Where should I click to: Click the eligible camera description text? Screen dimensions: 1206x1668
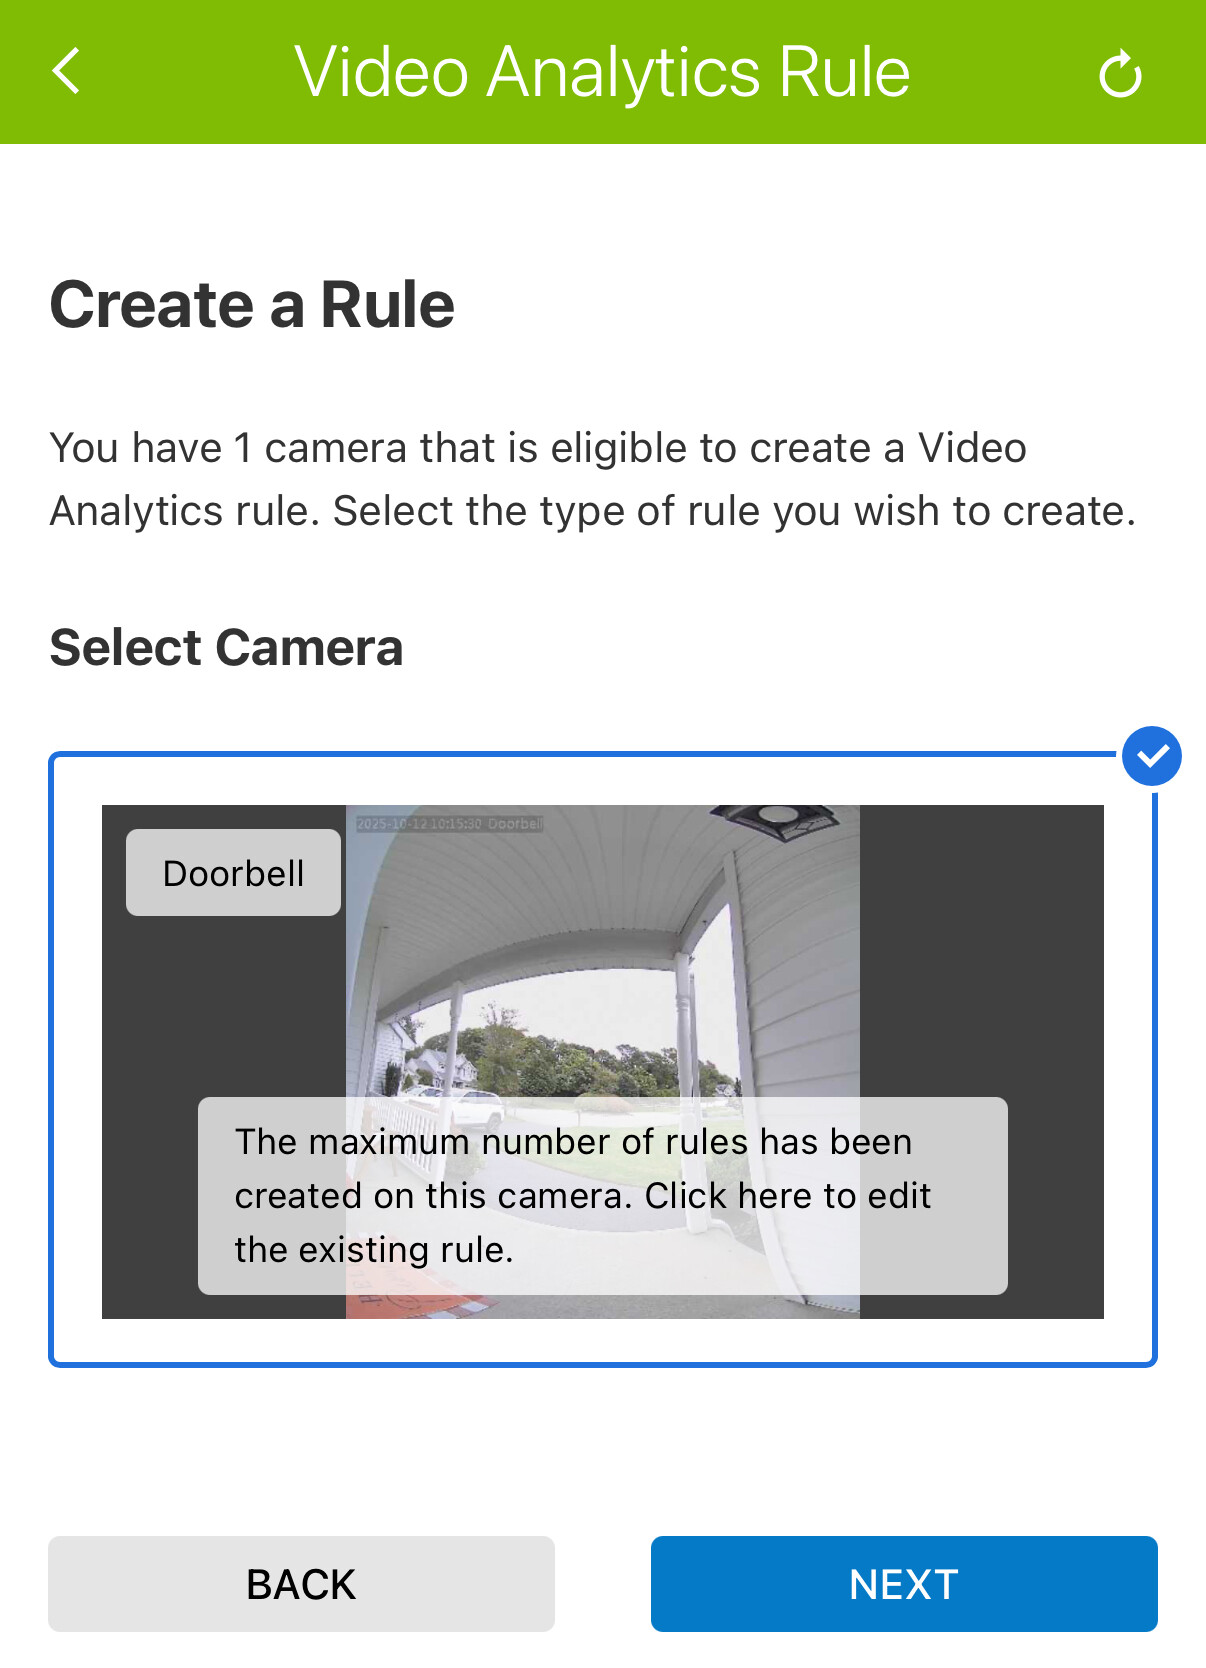(593, 480)
